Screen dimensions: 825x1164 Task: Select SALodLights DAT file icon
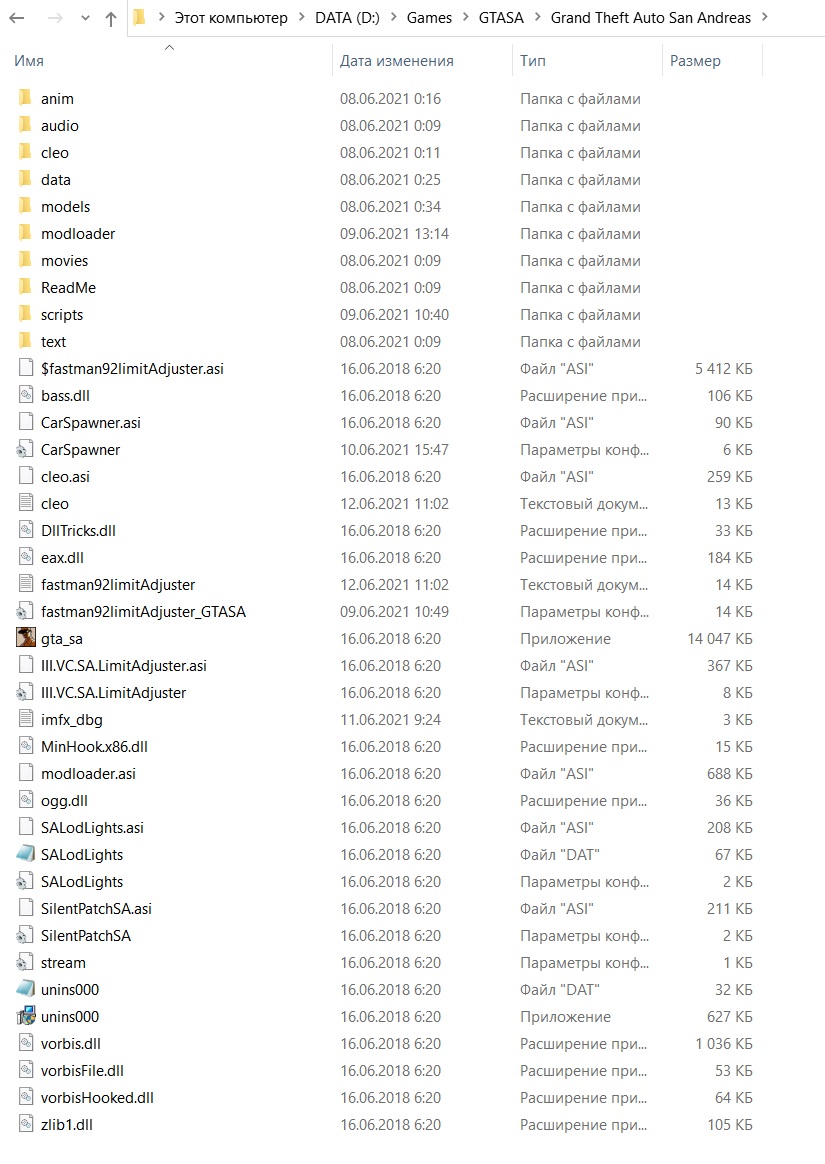coord(25,854)
